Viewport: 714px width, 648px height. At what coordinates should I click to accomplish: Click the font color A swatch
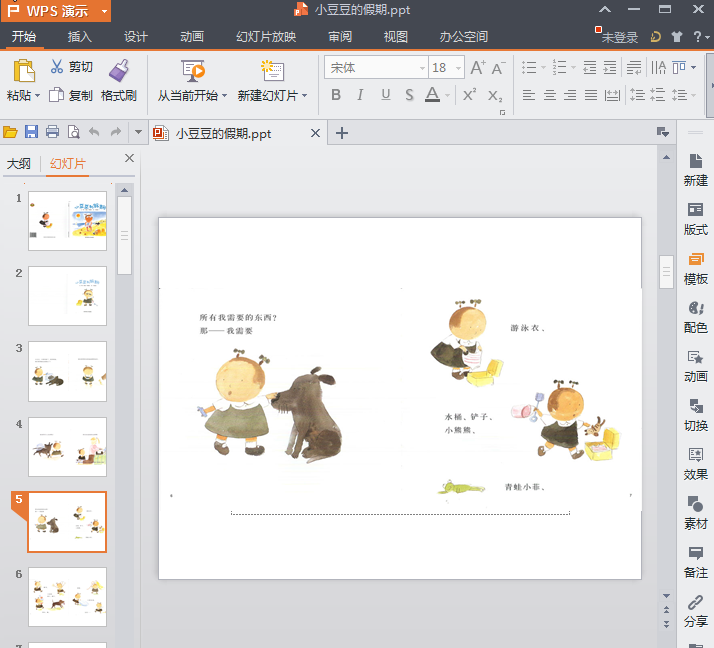coord(432,95)
